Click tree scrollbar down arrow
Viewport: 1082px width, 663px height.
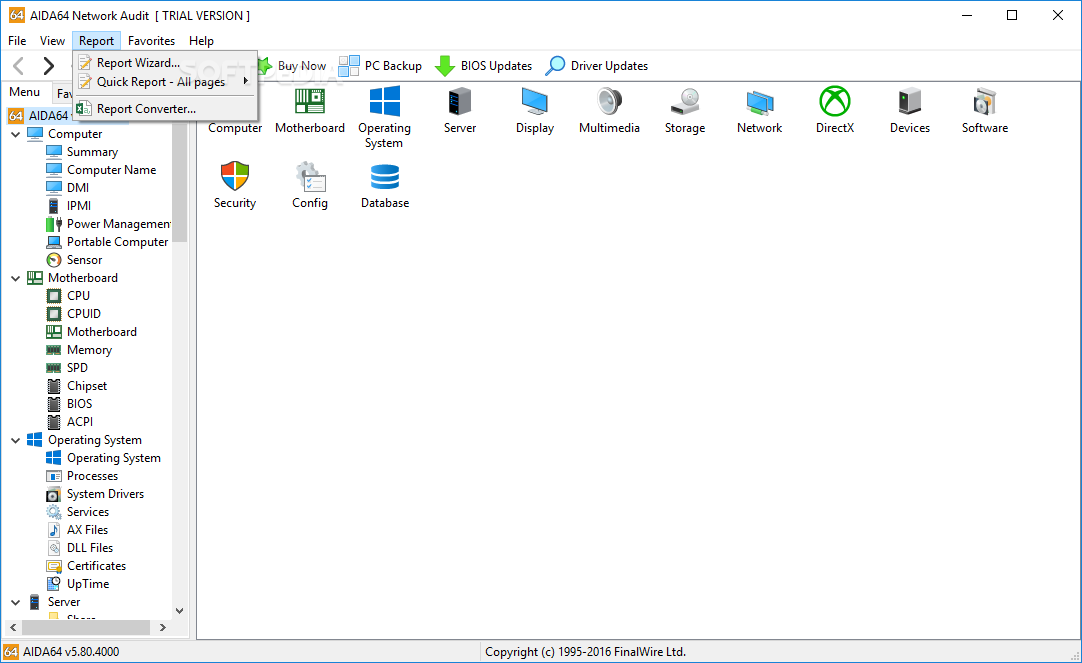tap(179, 611)
